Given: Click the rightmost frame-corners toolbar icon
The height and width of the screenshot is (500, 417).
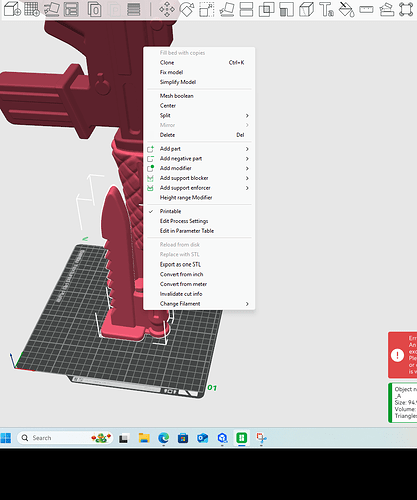Looking at the screenshot, I should point(406,9).
